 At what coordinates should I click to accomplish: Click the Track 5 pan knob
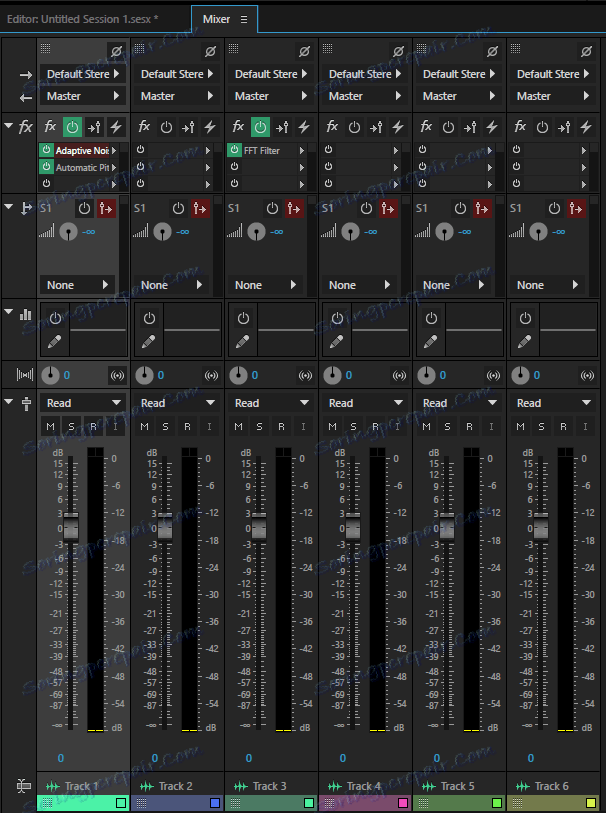pos(426,375)
